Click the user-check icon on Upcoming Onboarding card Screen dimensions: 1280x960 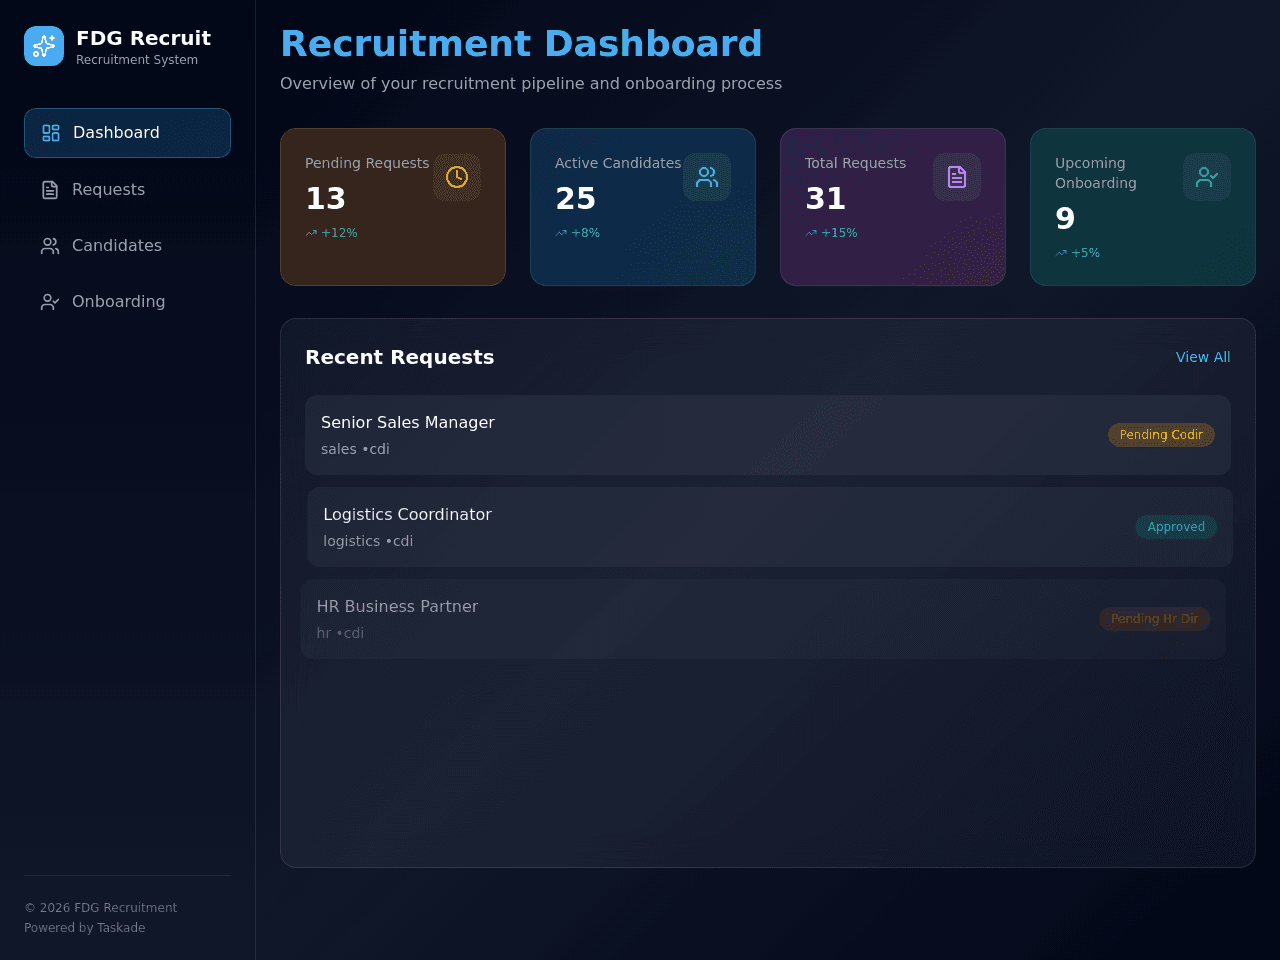1207,177
